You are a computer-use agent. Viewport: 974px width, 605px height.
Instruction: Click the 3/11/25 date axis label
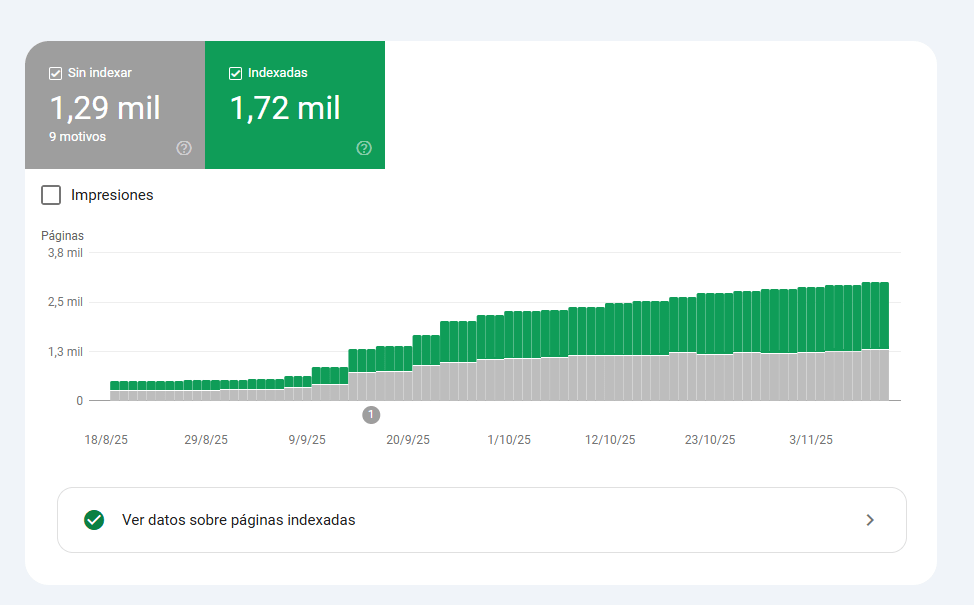[811, 440]
